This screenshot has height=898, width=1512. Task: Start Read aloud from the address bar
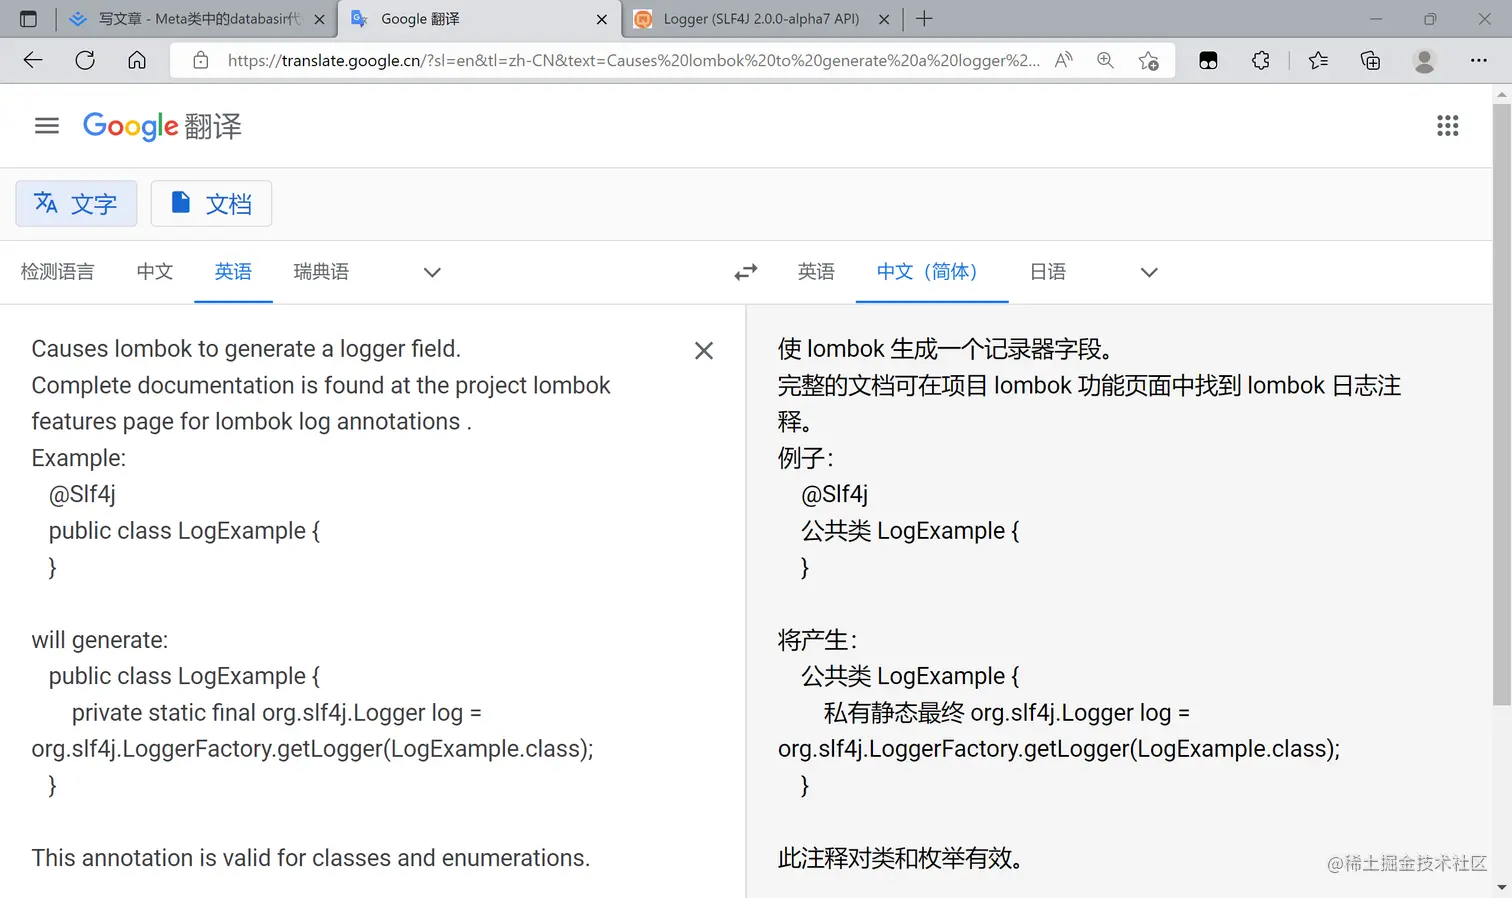tap(1063, 60)
